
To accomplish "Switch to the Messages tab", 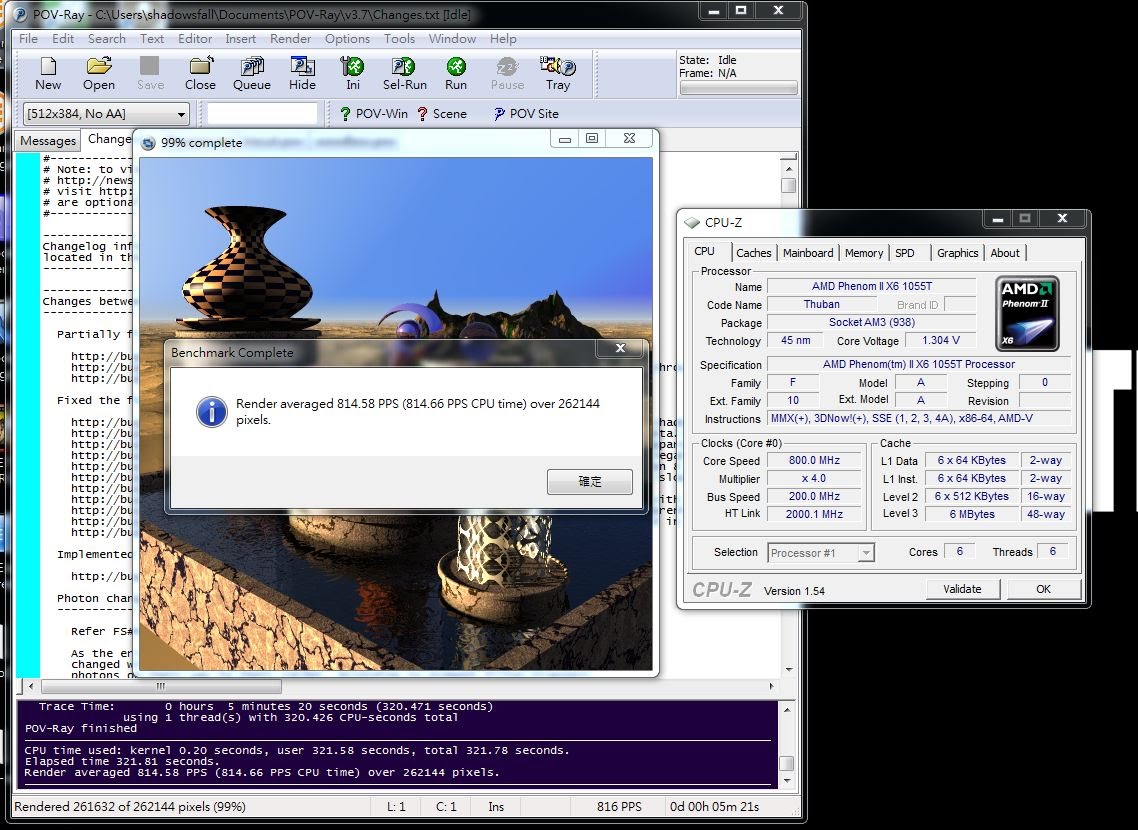I will pos(48,141).
